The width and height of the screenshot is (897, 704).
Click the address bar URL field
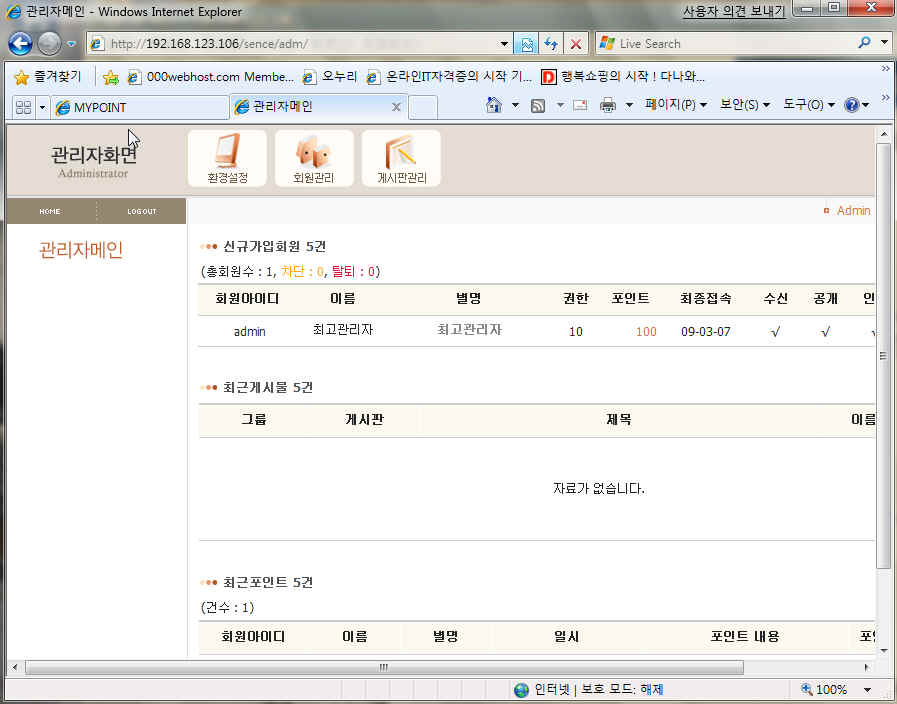point(297,43)
